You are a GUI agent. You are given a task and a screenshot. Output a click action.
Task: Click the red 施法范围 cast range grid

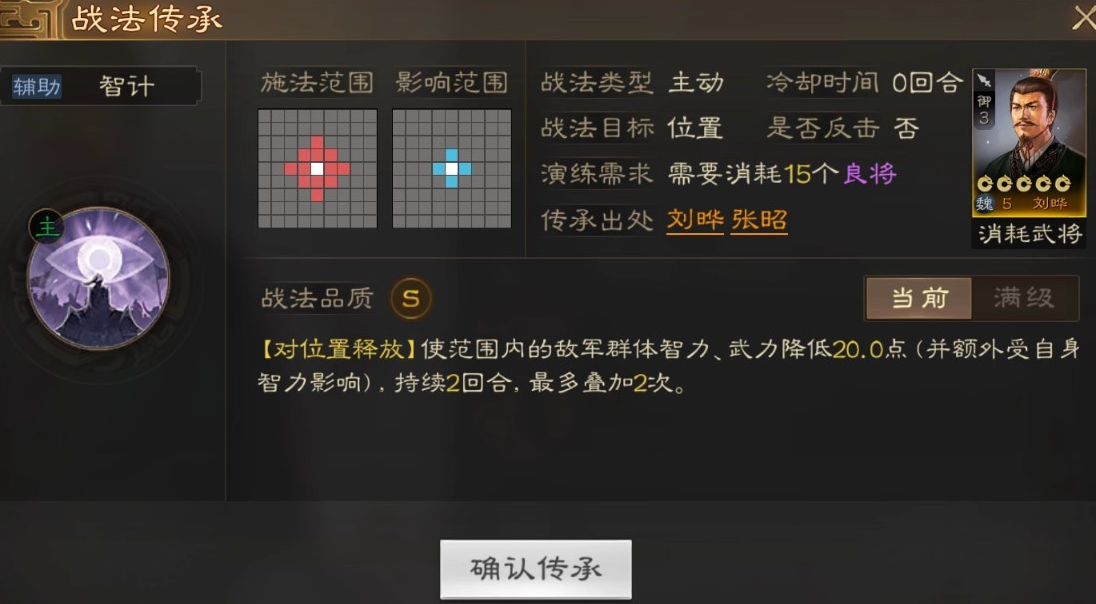[317, 168]
